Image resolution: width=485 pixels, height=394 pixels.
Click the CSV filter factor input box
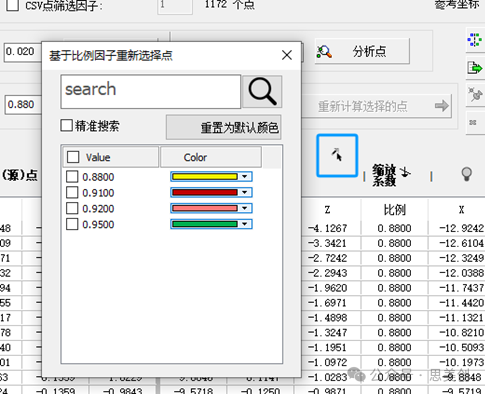coord(175,6)
